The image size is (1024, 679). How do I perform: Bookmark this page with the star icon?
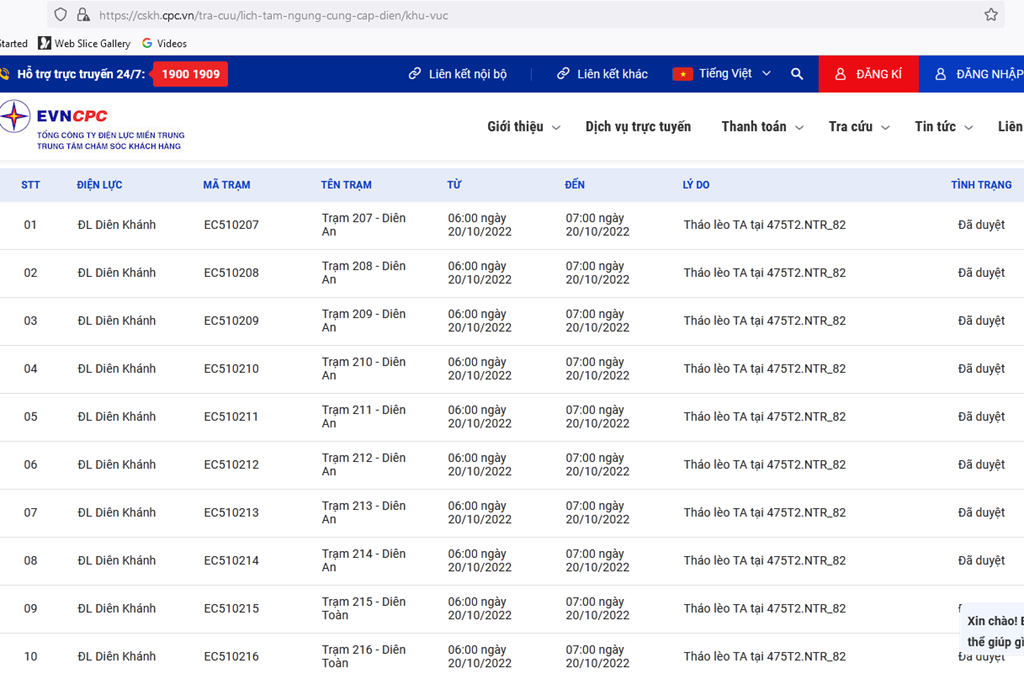pyautogui.click(x=991, y=14)
